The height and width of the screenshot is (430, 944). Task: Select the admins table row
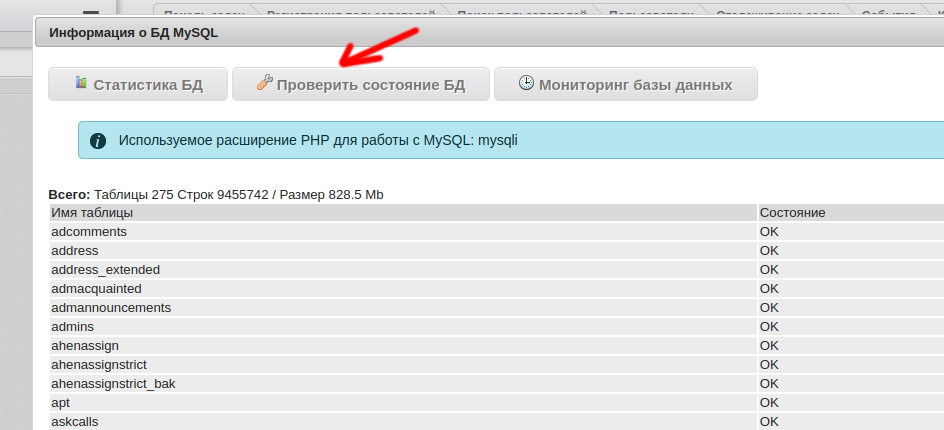click(x=72, y=327)
